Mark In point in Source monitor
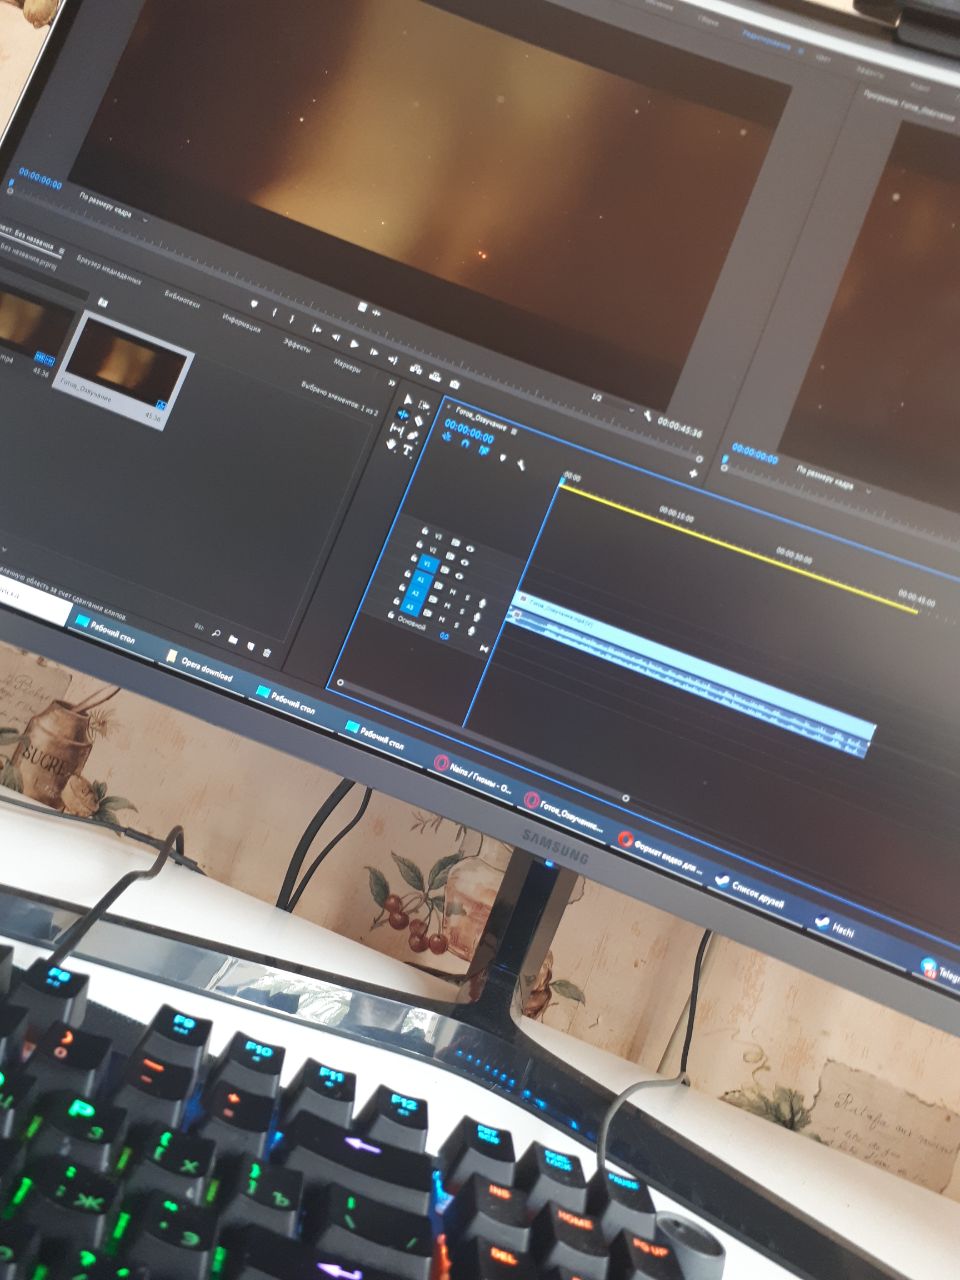This screenshot has width=960, height=1280. point(274,312)
